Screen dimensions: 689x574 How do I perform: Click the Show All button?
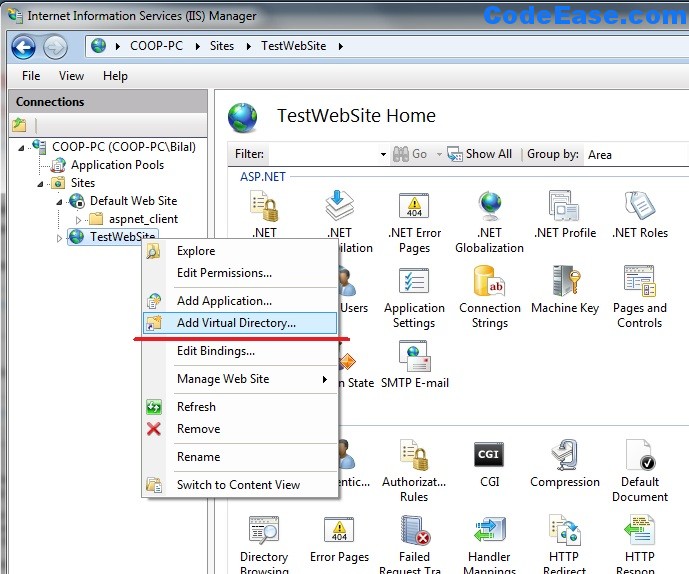click(479, 154)
